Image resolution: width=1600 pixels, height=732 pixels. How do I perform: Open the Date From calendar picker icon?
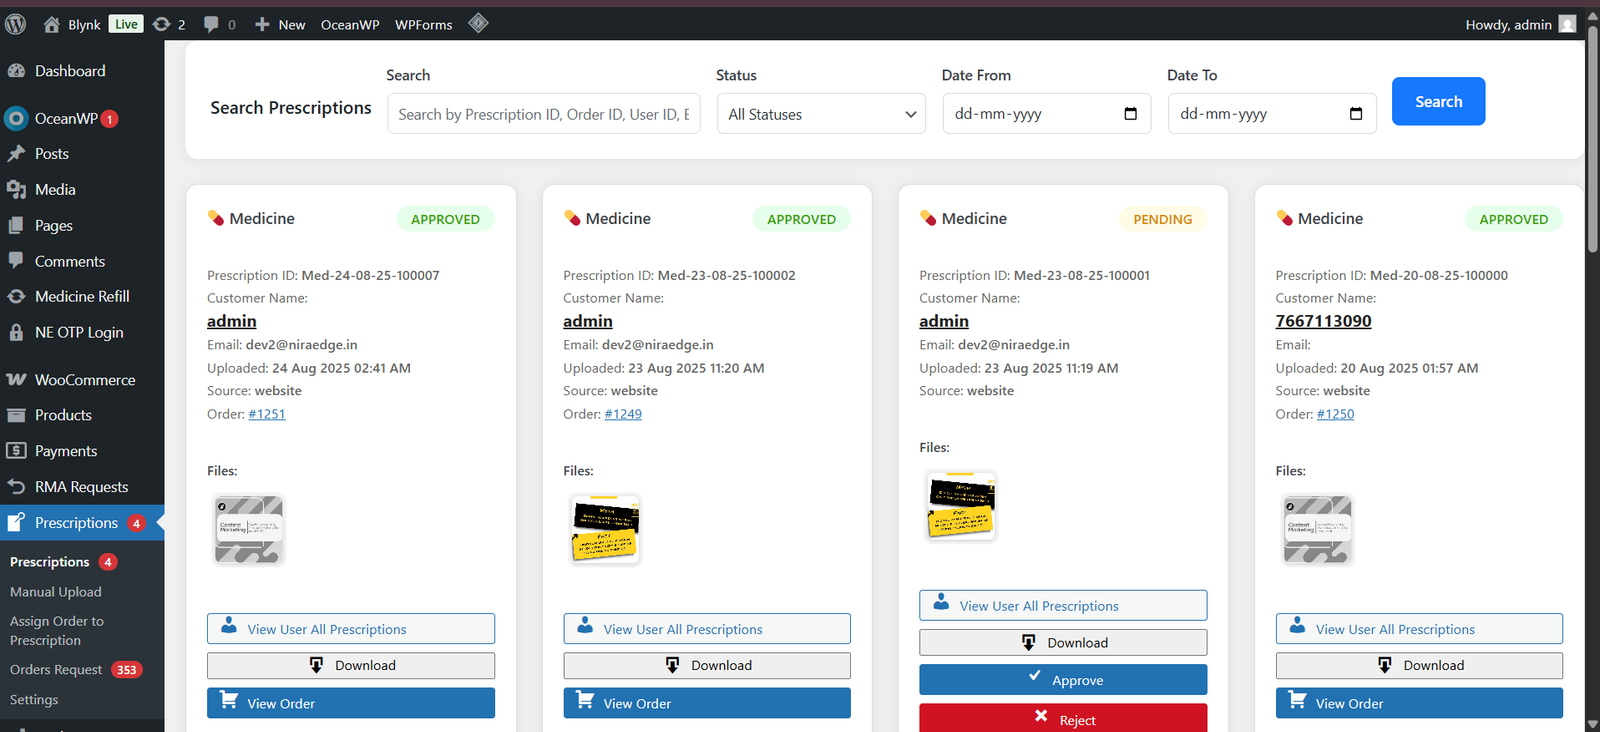tap(1130, 114)
